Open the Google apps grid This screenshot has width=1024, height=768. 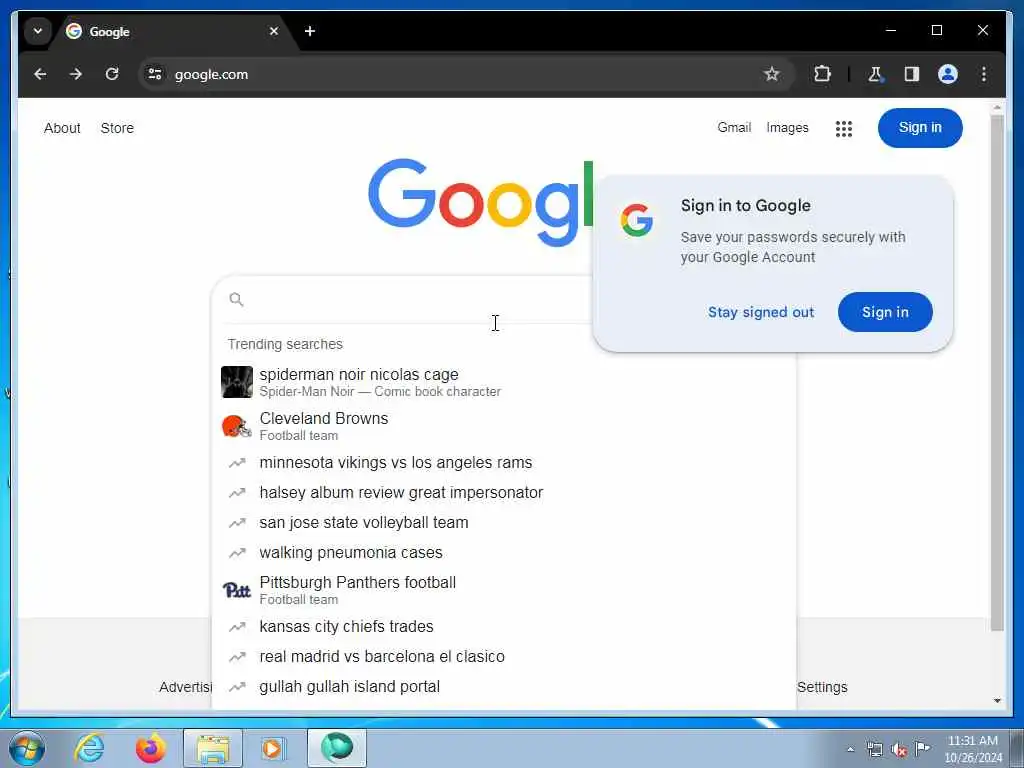point(844,129)
